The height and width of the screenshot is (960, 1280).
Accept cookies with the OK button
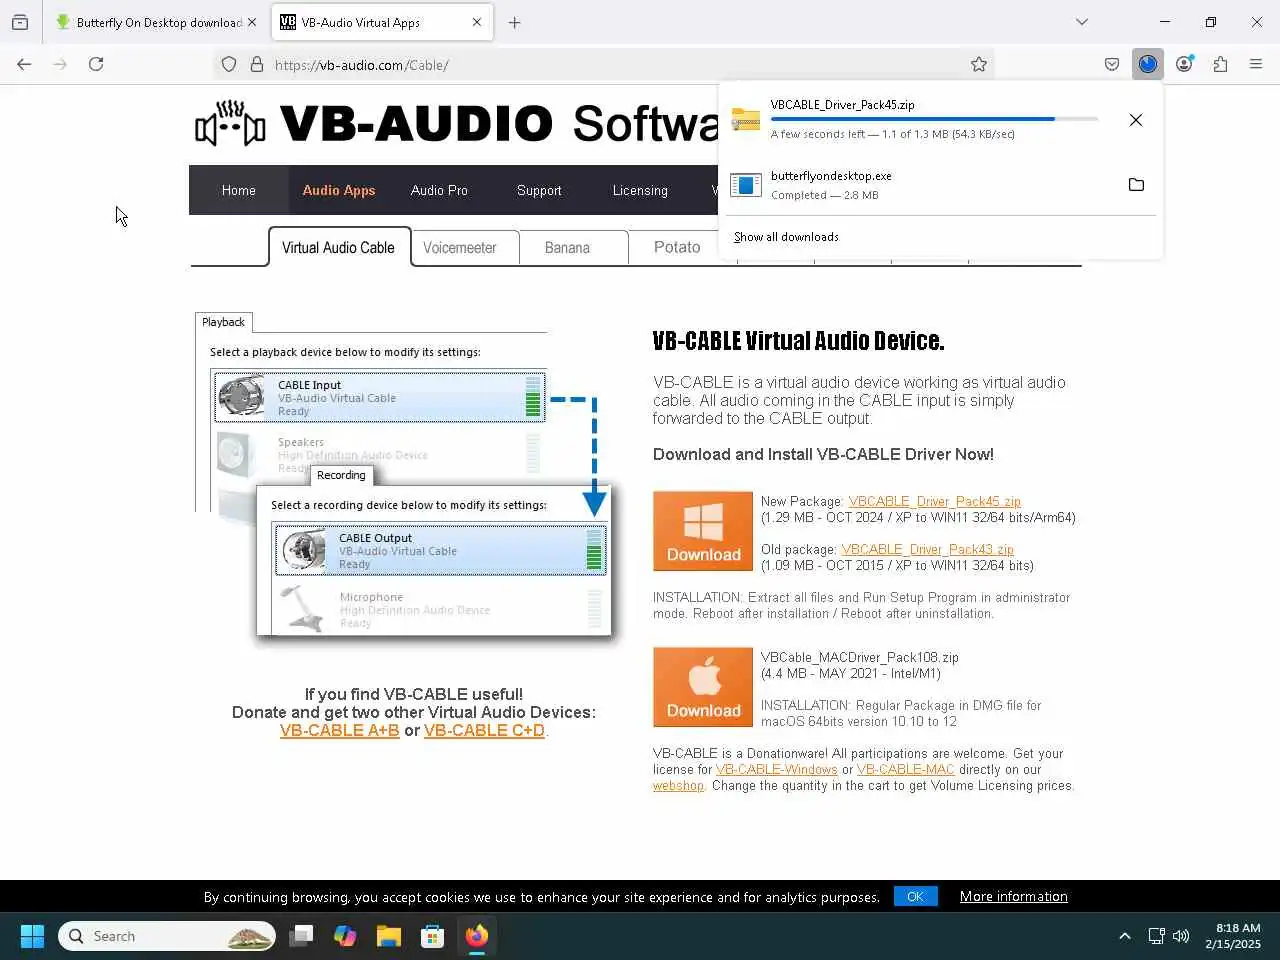point(915,896)
